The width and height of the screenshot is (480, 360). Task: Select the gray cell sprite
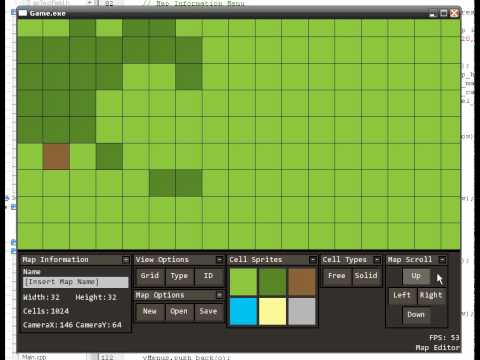pyautogui.click(x=302, y=311)
